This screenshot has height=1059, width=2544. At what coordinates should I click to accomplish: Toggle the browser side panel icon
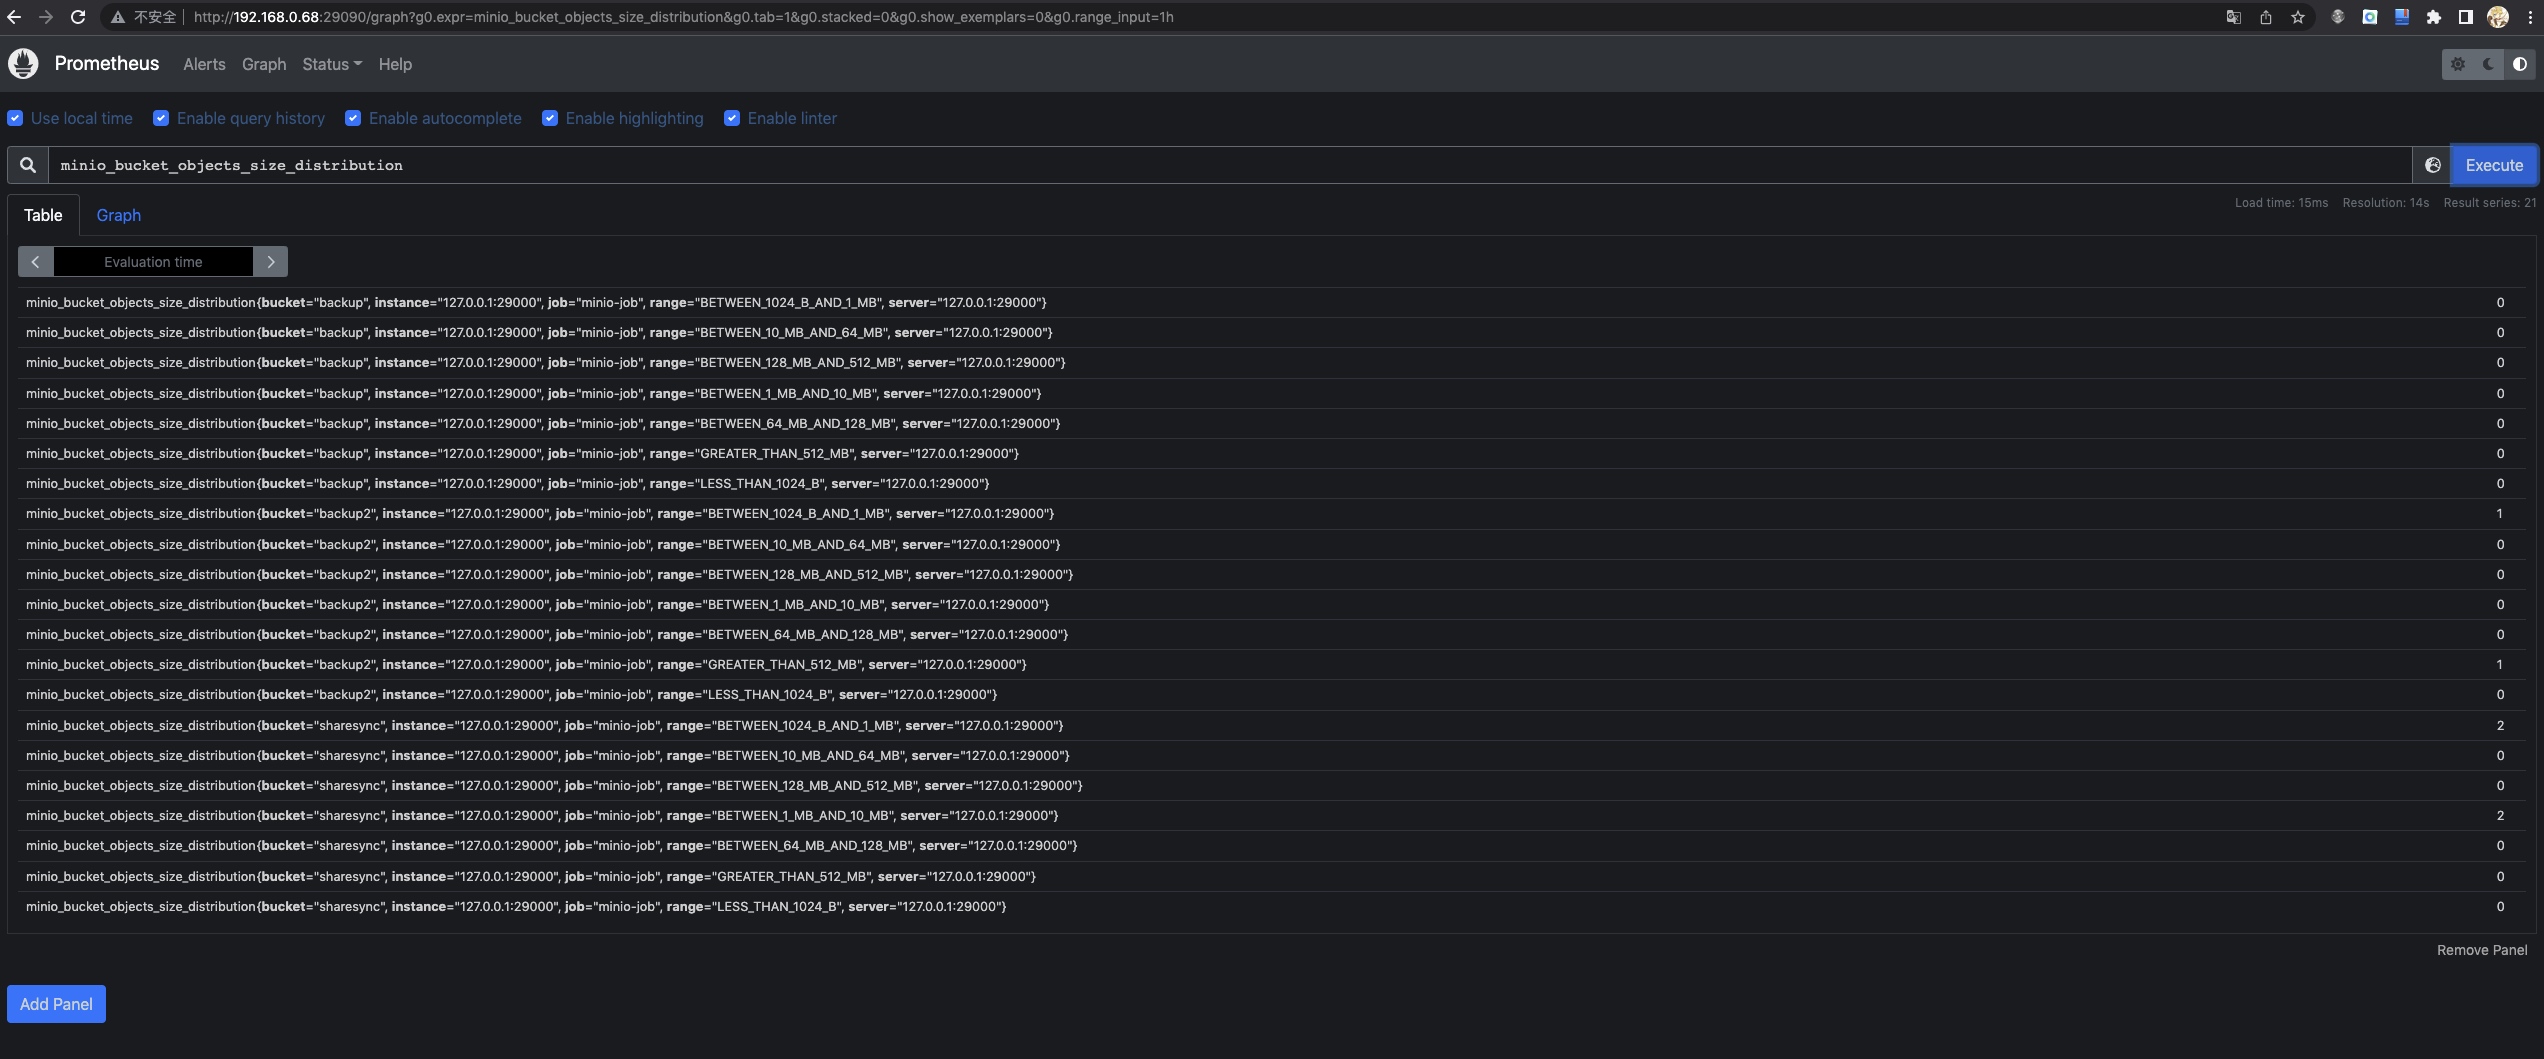pyautogui.click(x=2465, y=17)
